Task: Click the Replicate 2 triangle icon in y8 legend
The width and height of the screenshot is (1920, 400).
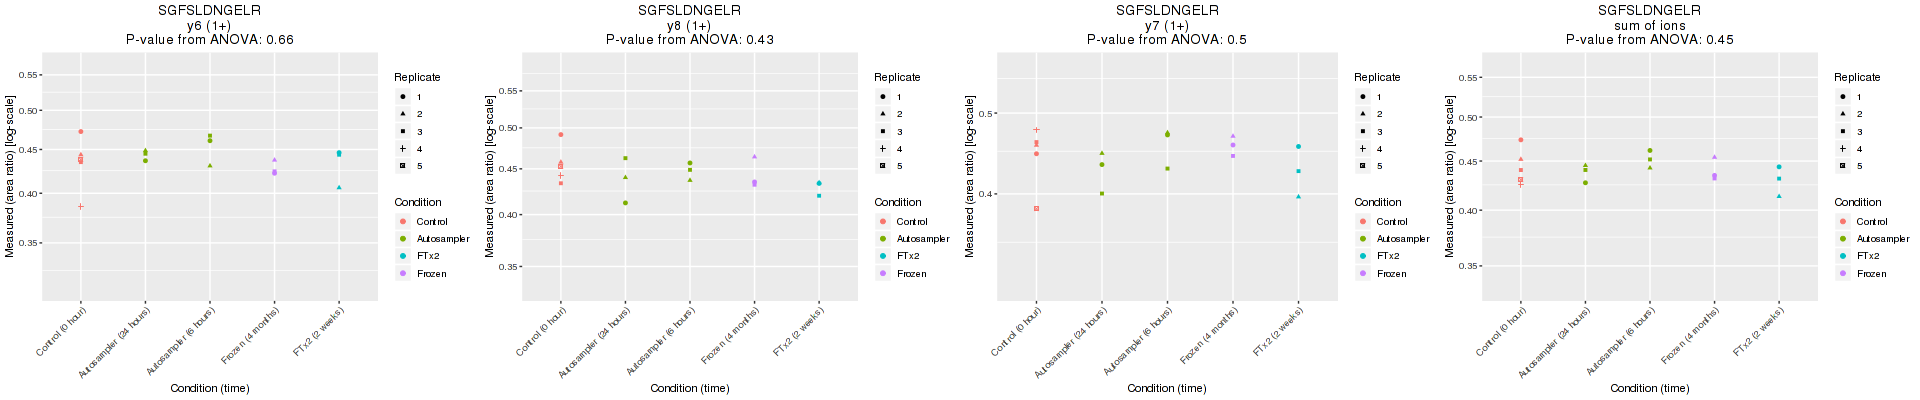Action: coord(883,114)
